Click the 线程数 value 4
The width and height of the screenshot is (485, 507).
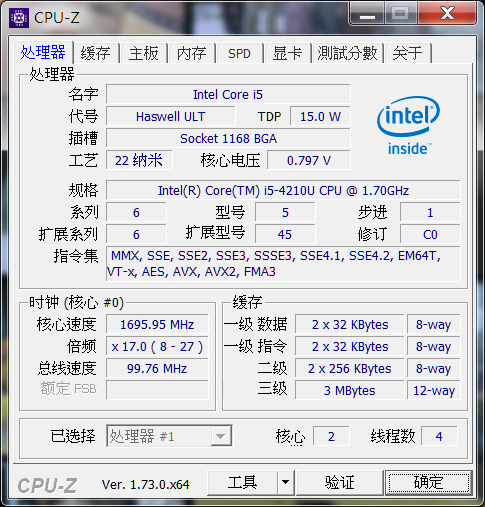point(439,436)
